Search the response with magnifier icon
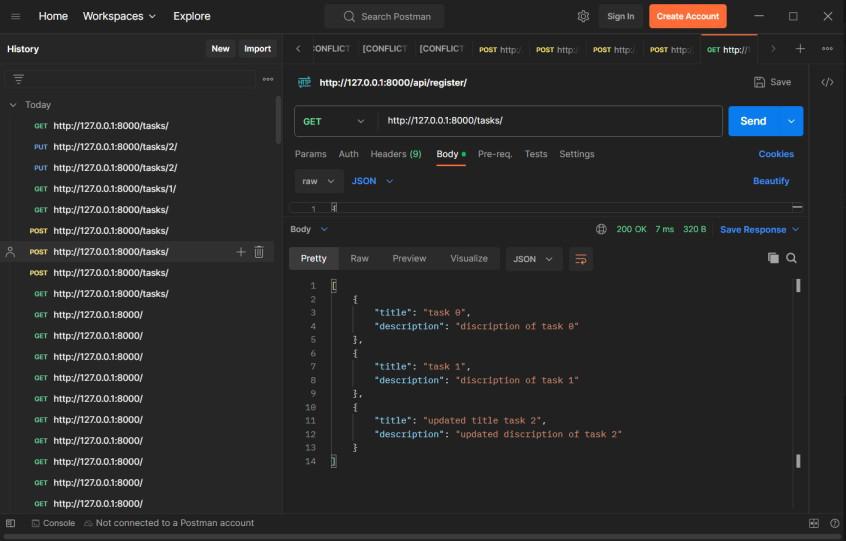846x541 pixels. (x=791, y=258)
